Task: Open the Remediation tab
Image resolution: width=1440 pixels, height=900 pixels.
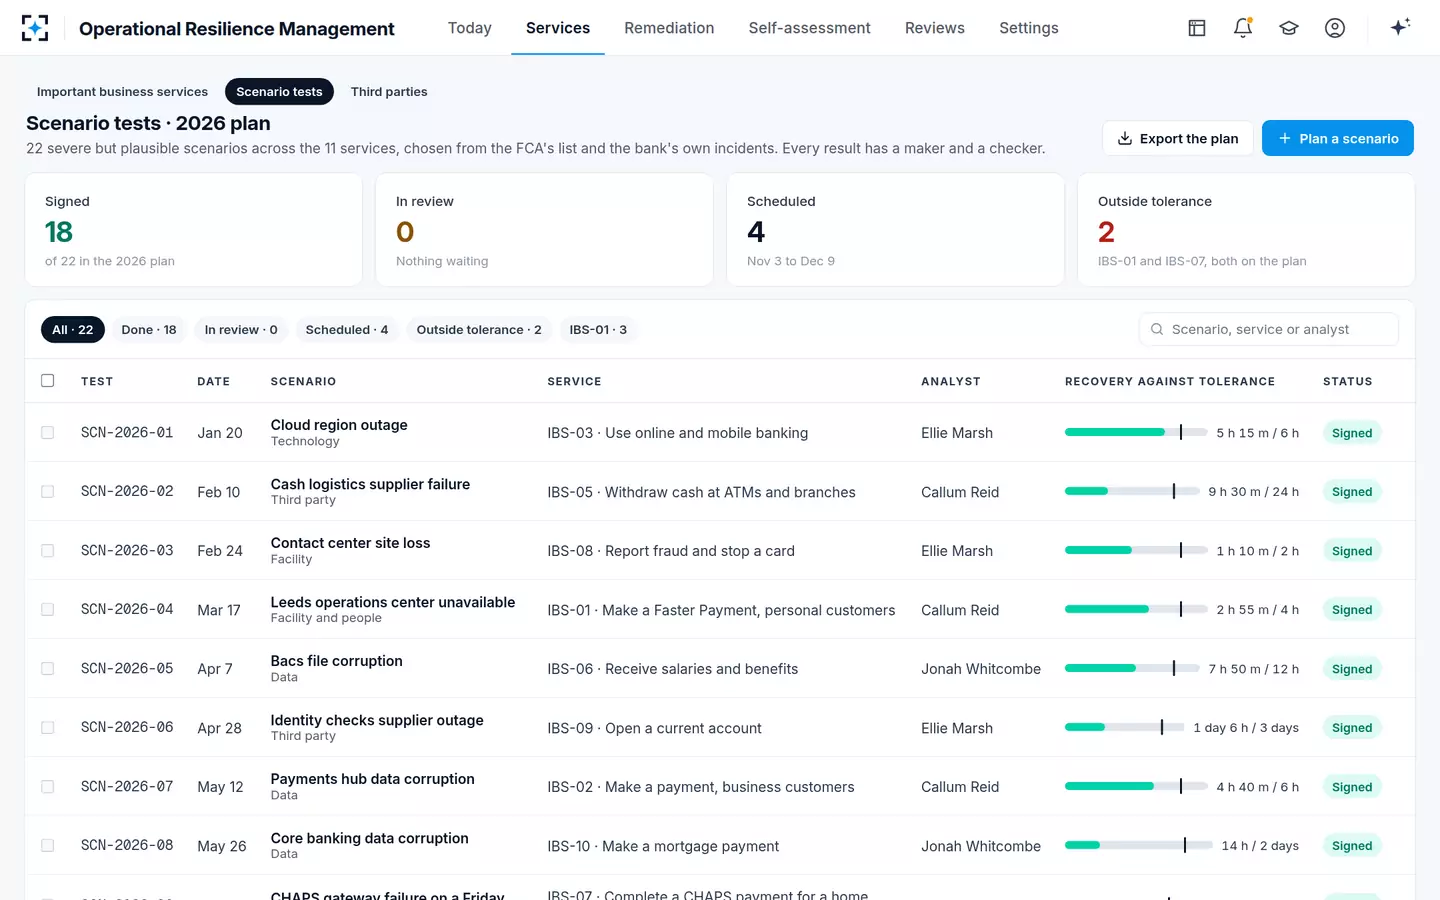Action: (x=669, y=28)
